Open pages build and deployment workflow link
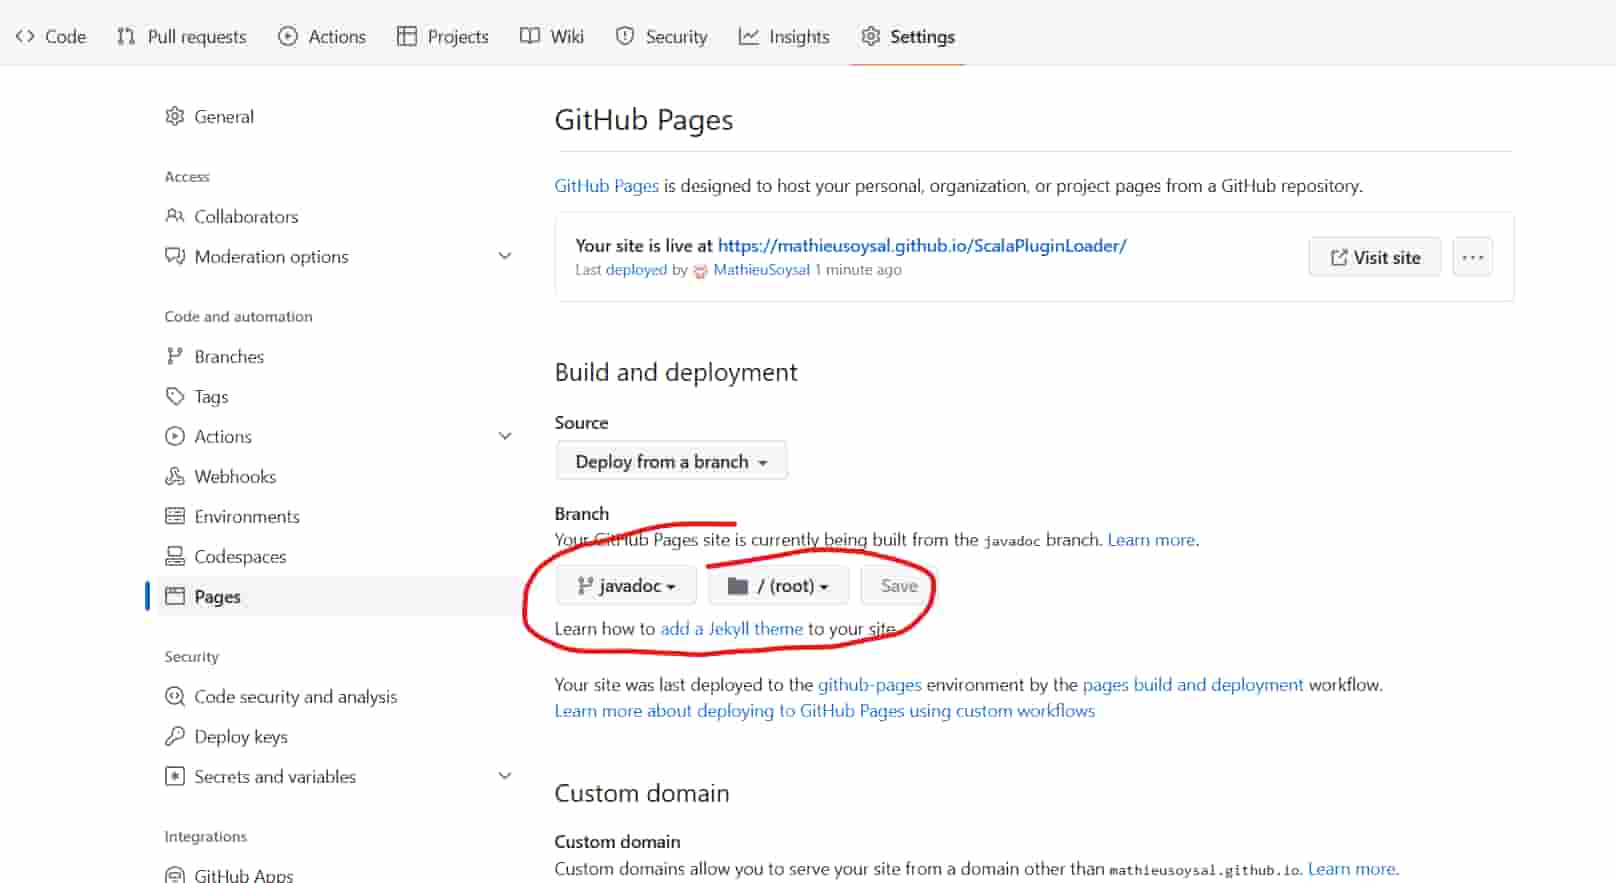Viewport: 1616px width, 883px height. coord(1193,685)
